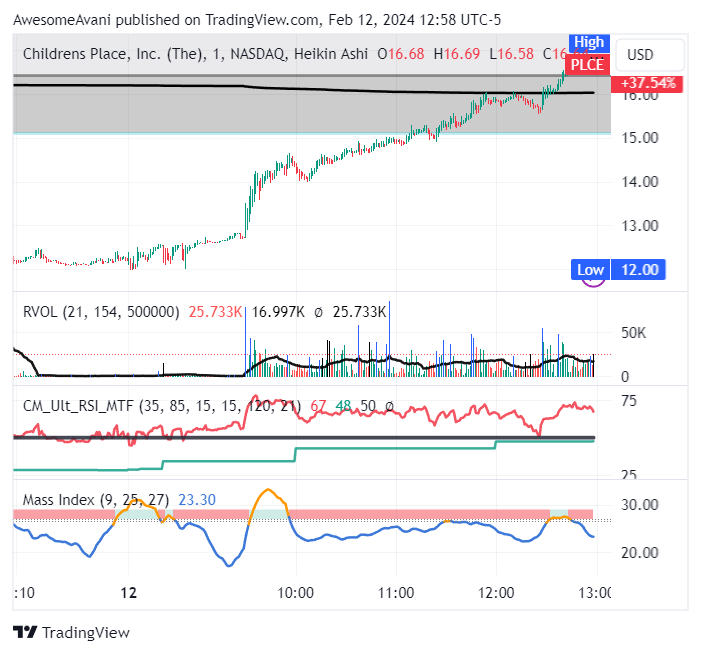701x654 pixels.
Task: Click the 30.00 Mass Index scale label
Action: (640, 505)
